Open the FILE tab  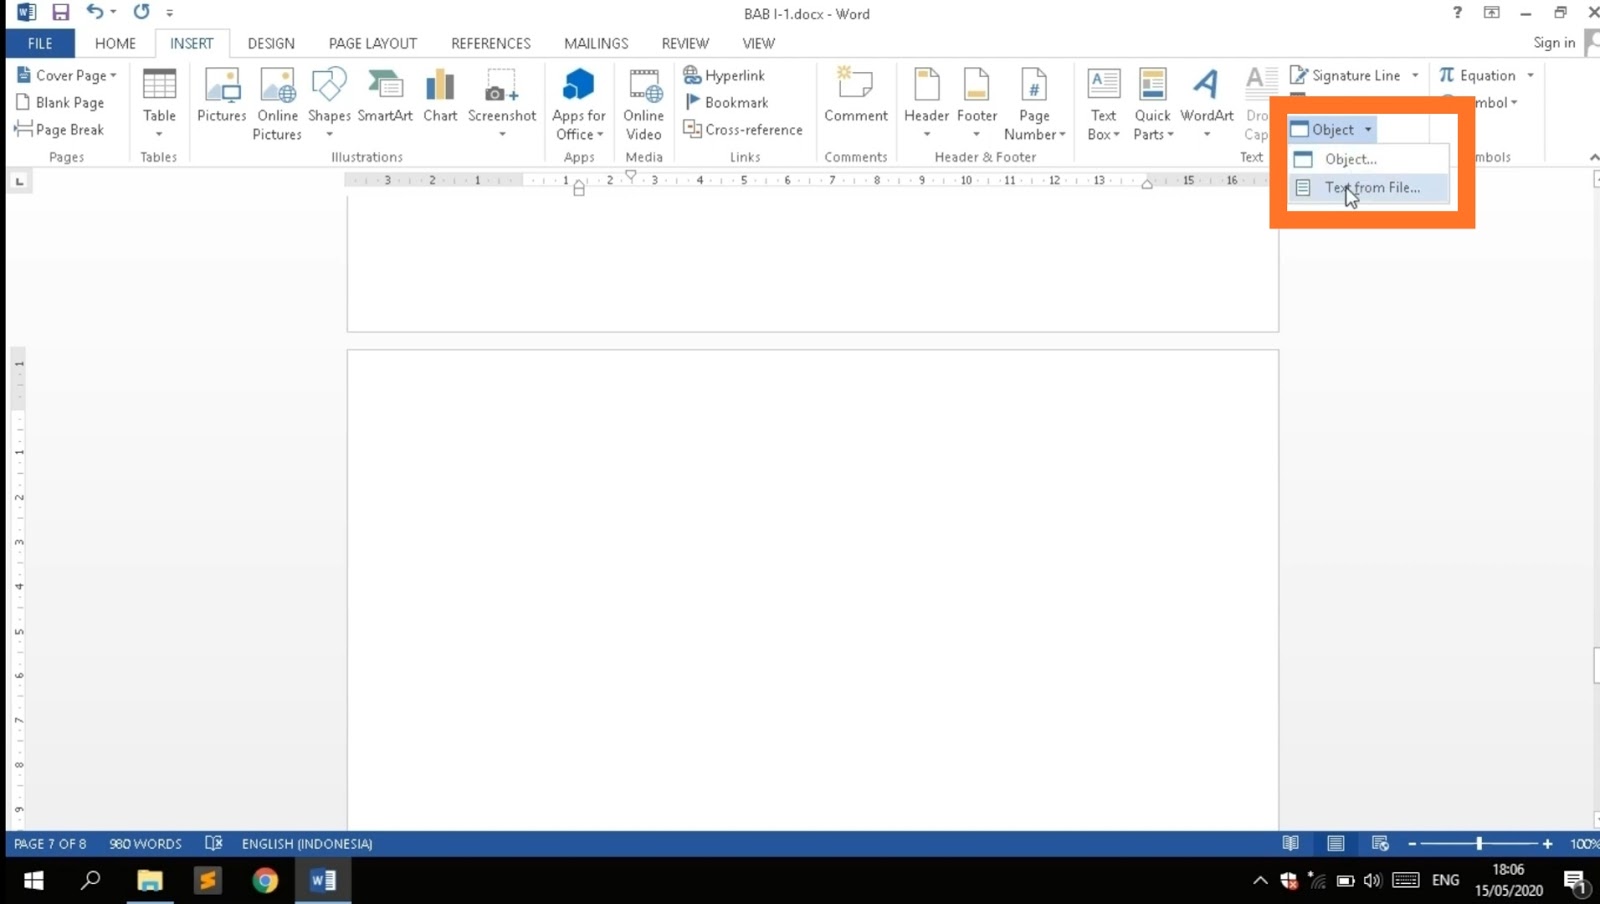40,43
